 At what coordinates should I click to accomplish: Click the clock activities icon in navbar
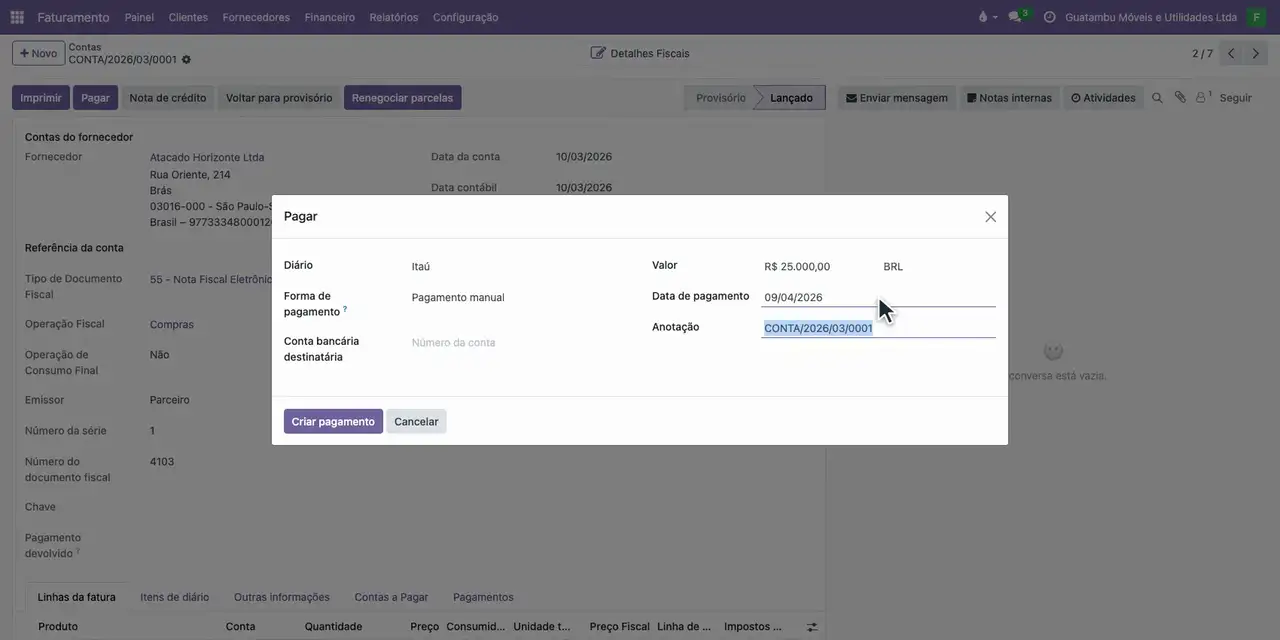(1049, 17)
